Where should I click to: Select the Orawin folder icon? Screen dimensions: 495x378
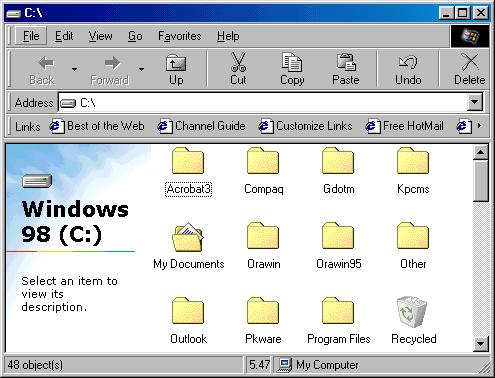click(x=263, y=236)
